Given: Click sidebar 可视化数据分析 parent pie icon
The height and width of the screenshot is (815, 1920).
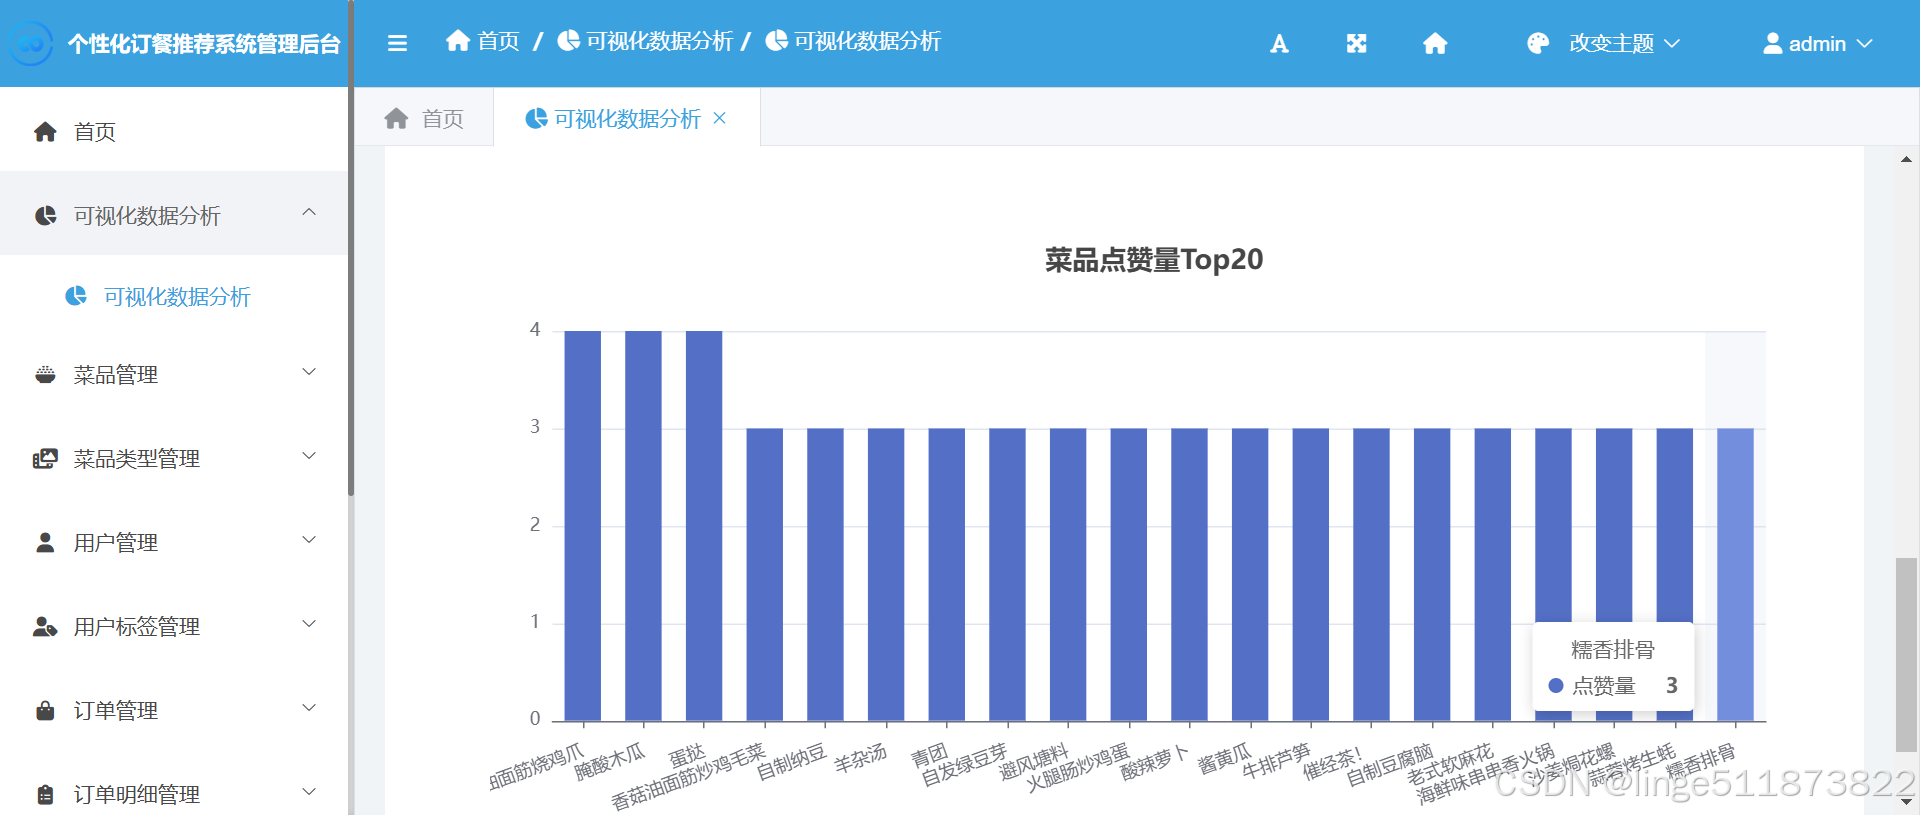Looking at the screenshot, I should pyautogui.click(x=46, y=216).
